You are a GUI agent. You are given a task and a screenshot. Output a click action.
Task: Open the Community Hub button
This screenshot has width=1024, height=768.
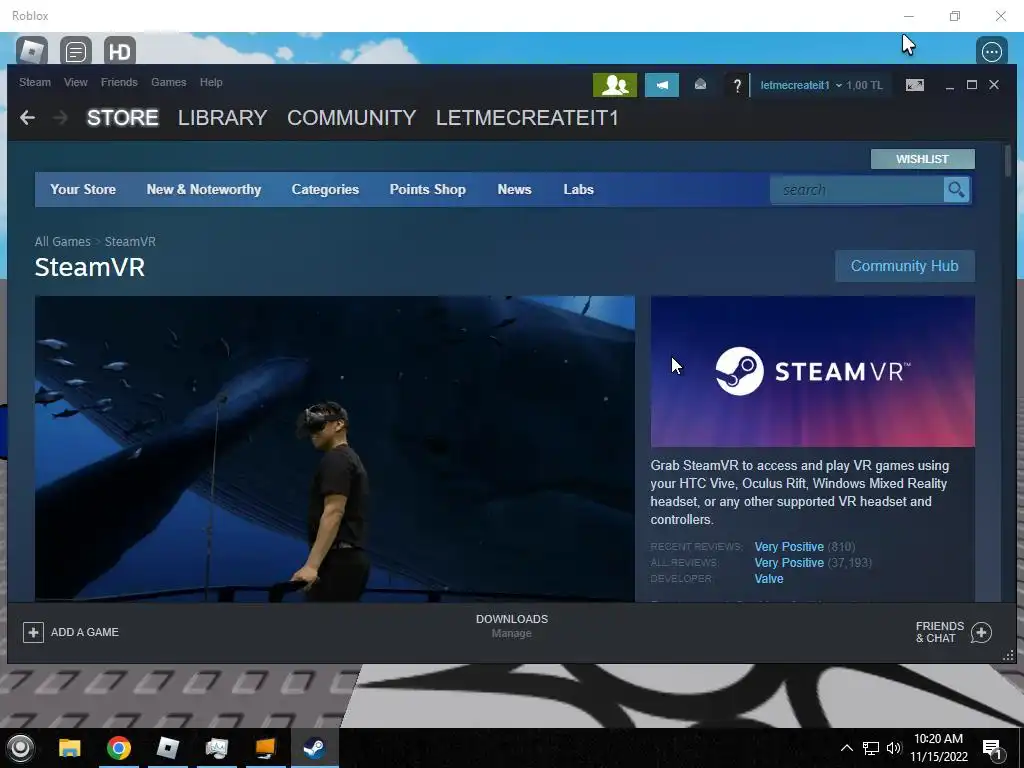904,266
